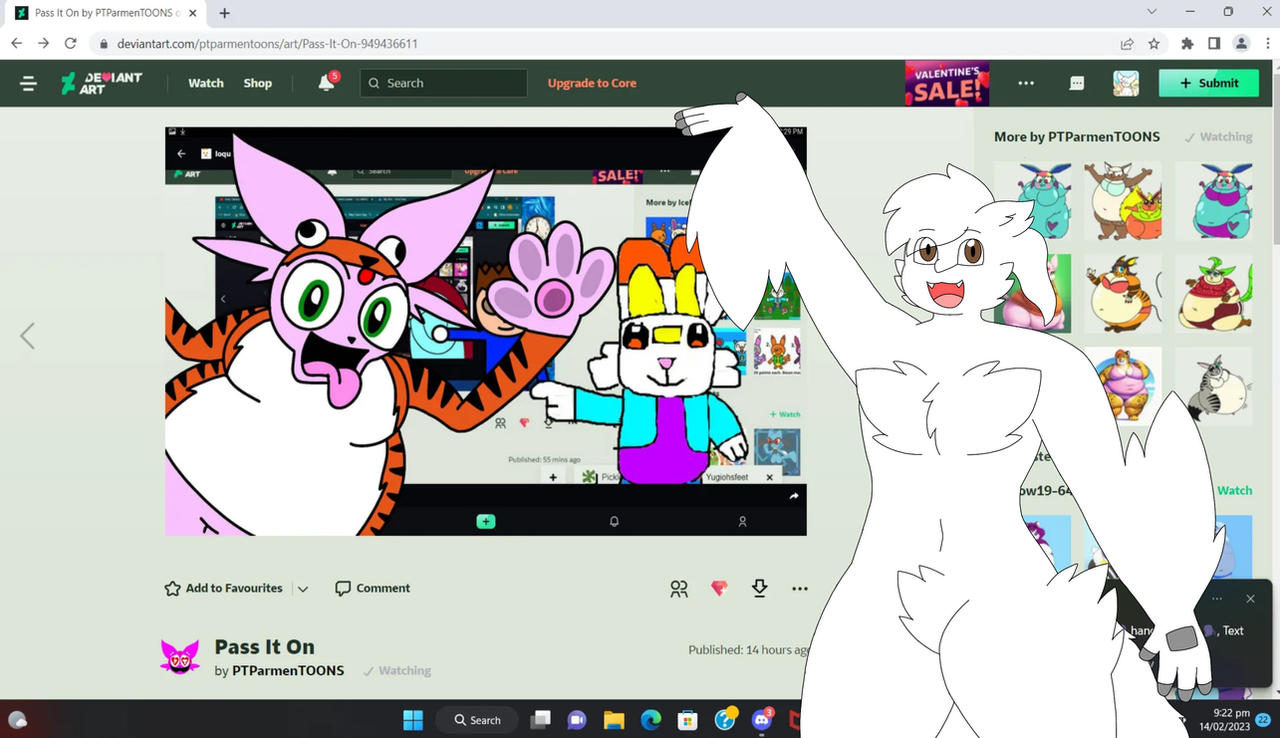Open the PTParmenTOONS author link

[x=288, y=671]
